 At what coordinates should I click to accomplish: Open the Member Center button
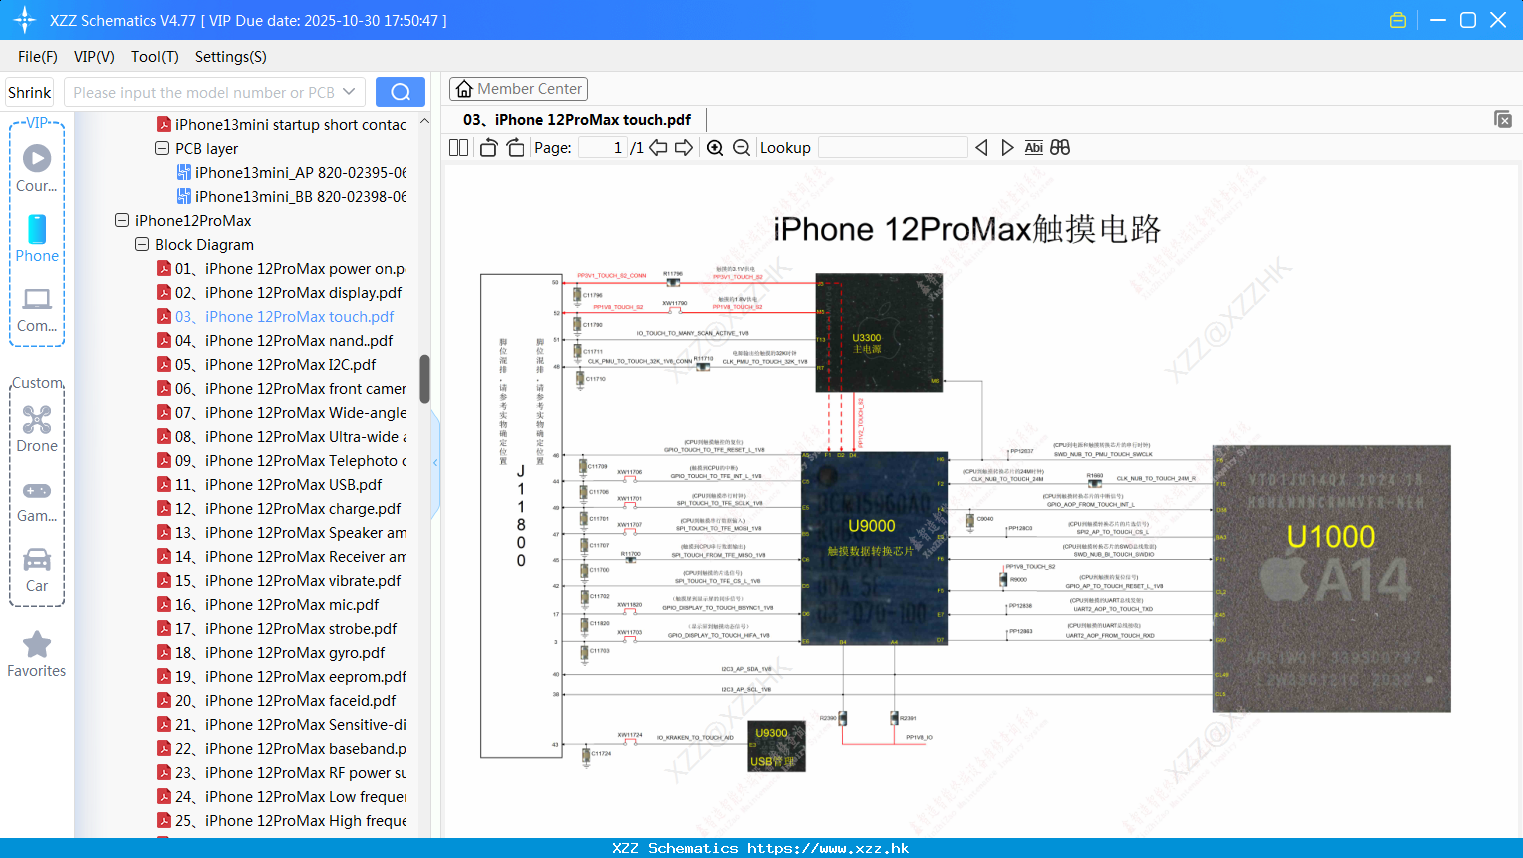[x=518, y=89]
